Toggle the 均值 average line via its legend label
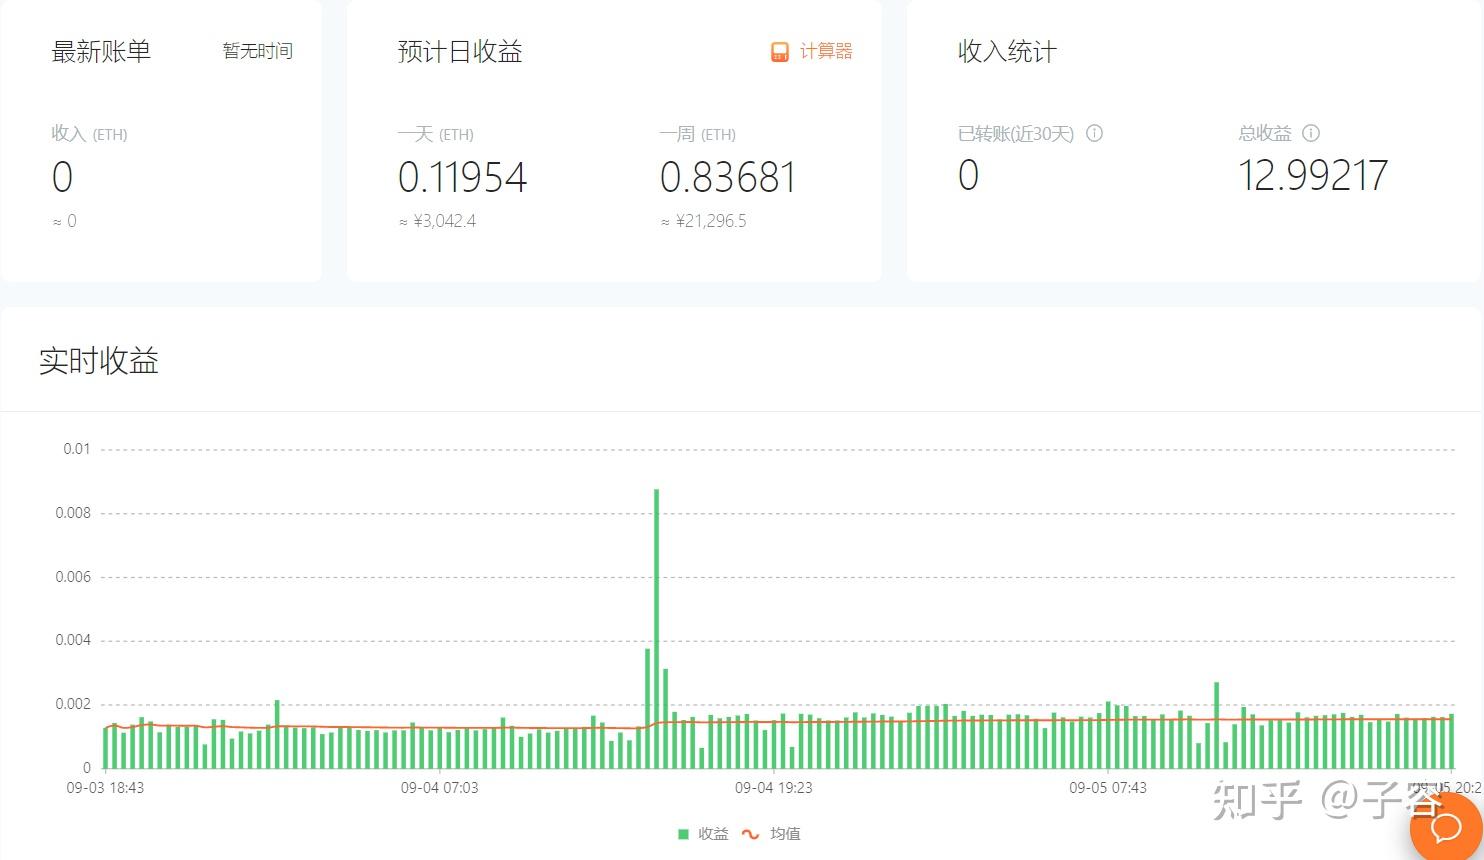Image resolution: width=1484 pixels, height=860 pixels. click(x=787, y=833)
